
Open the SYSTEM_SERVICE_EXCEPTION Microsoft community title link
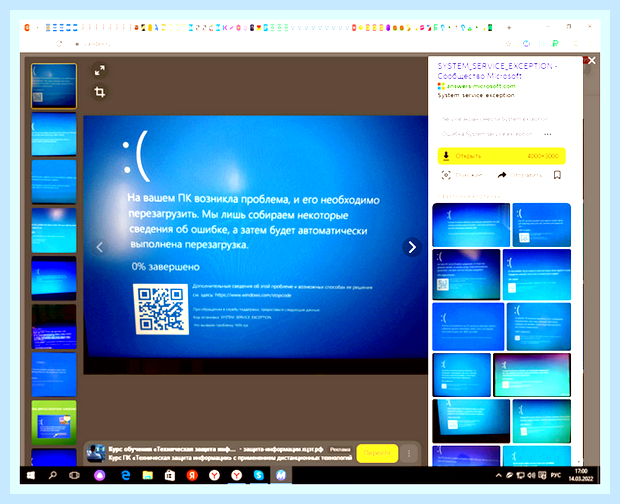click(497, 71)
